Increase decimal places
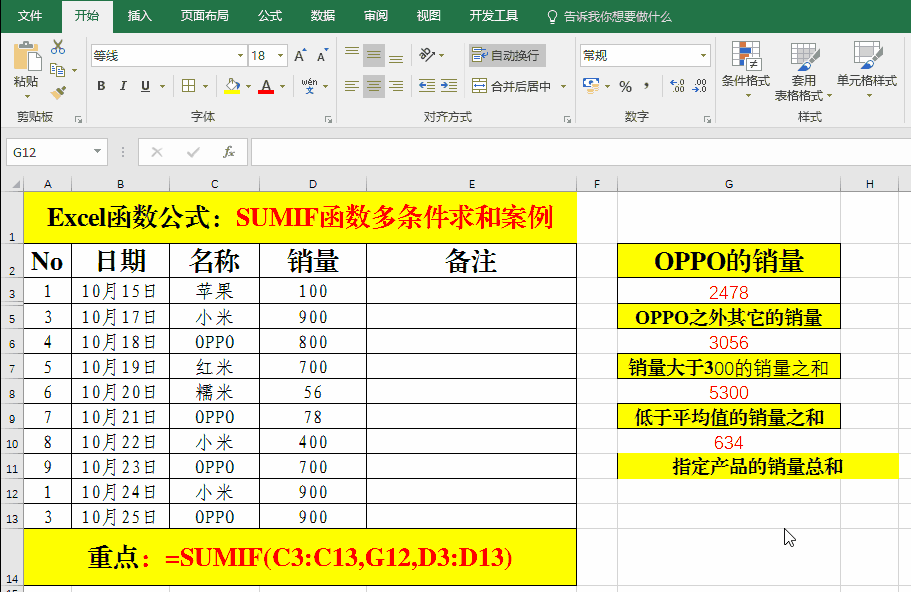Screen dimensions: 911x592 click(x=677, y=86)
